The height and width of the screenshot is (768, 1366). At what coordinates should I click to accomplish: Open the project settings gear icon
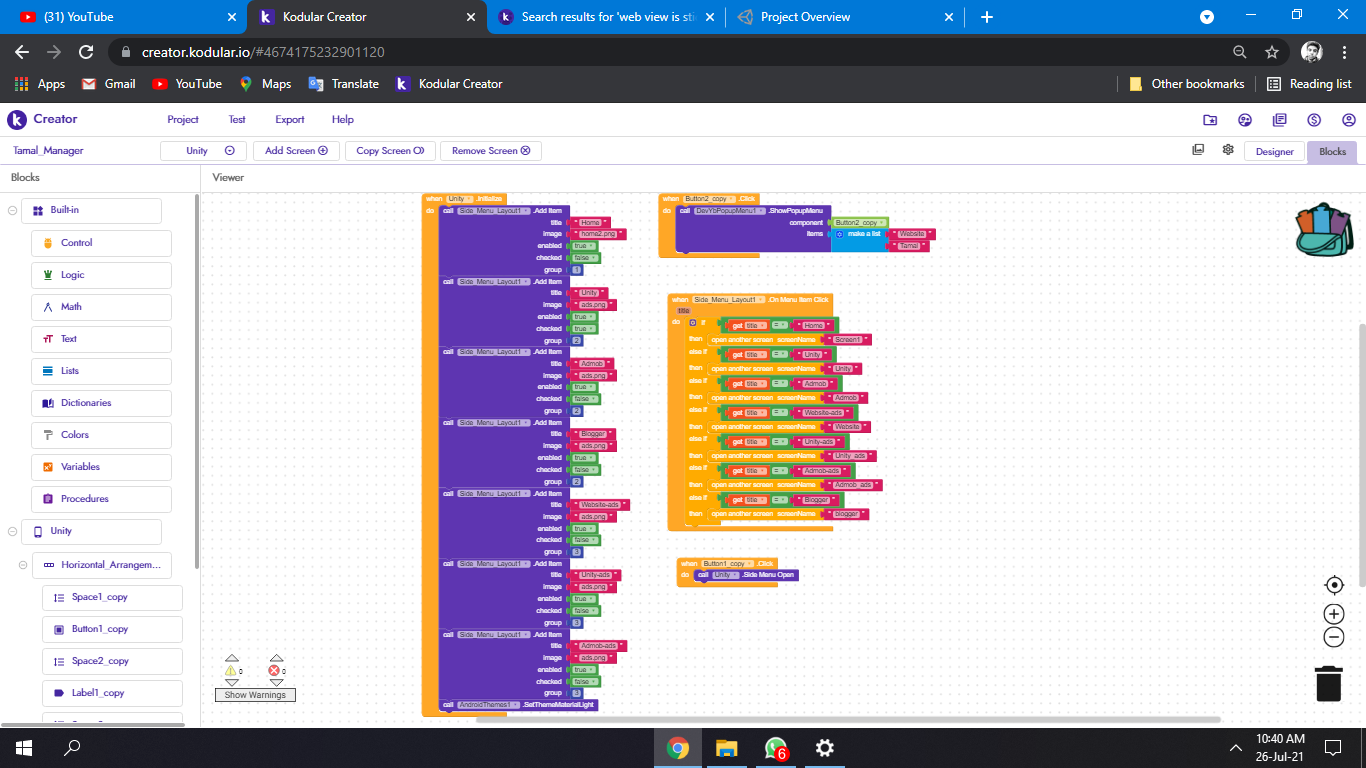(x=1228, y=150)
